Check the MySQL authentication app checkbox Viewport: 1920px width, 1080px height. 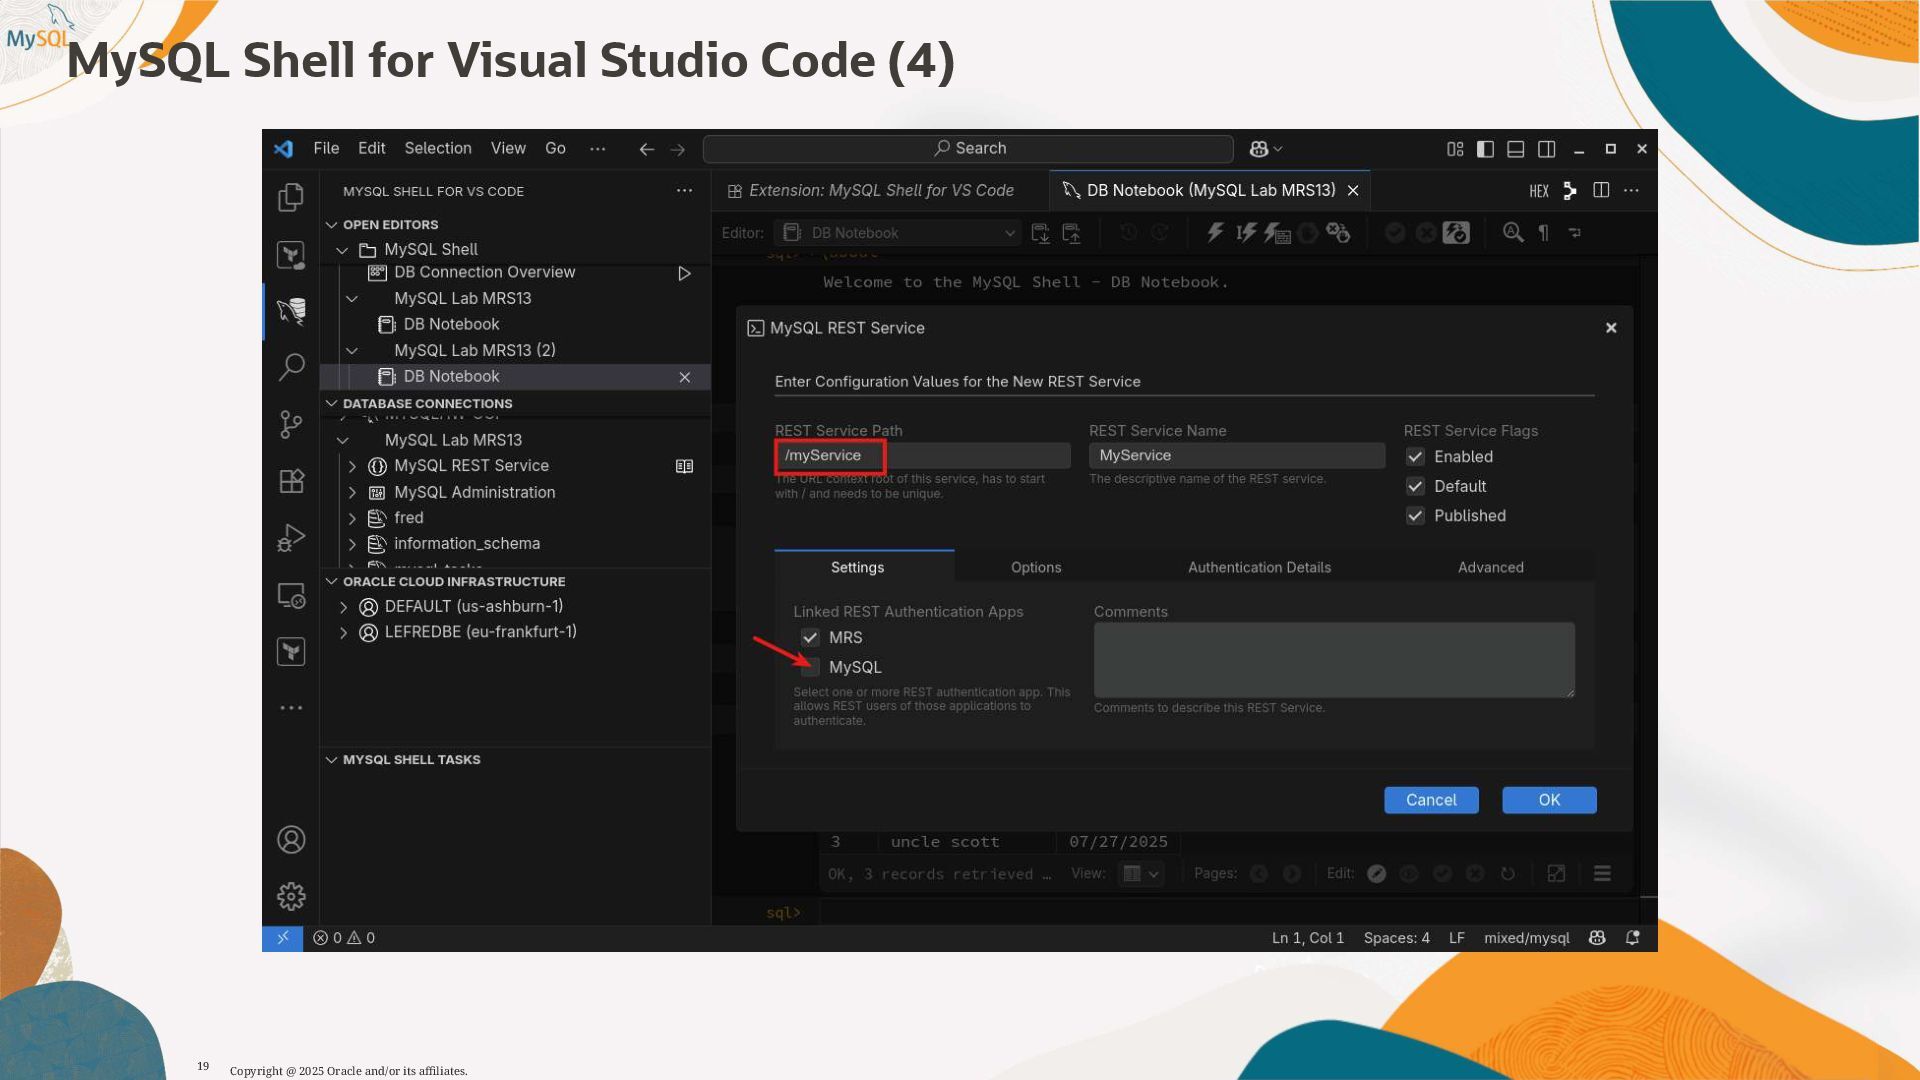pyautogui.click(x=810, y=667)
